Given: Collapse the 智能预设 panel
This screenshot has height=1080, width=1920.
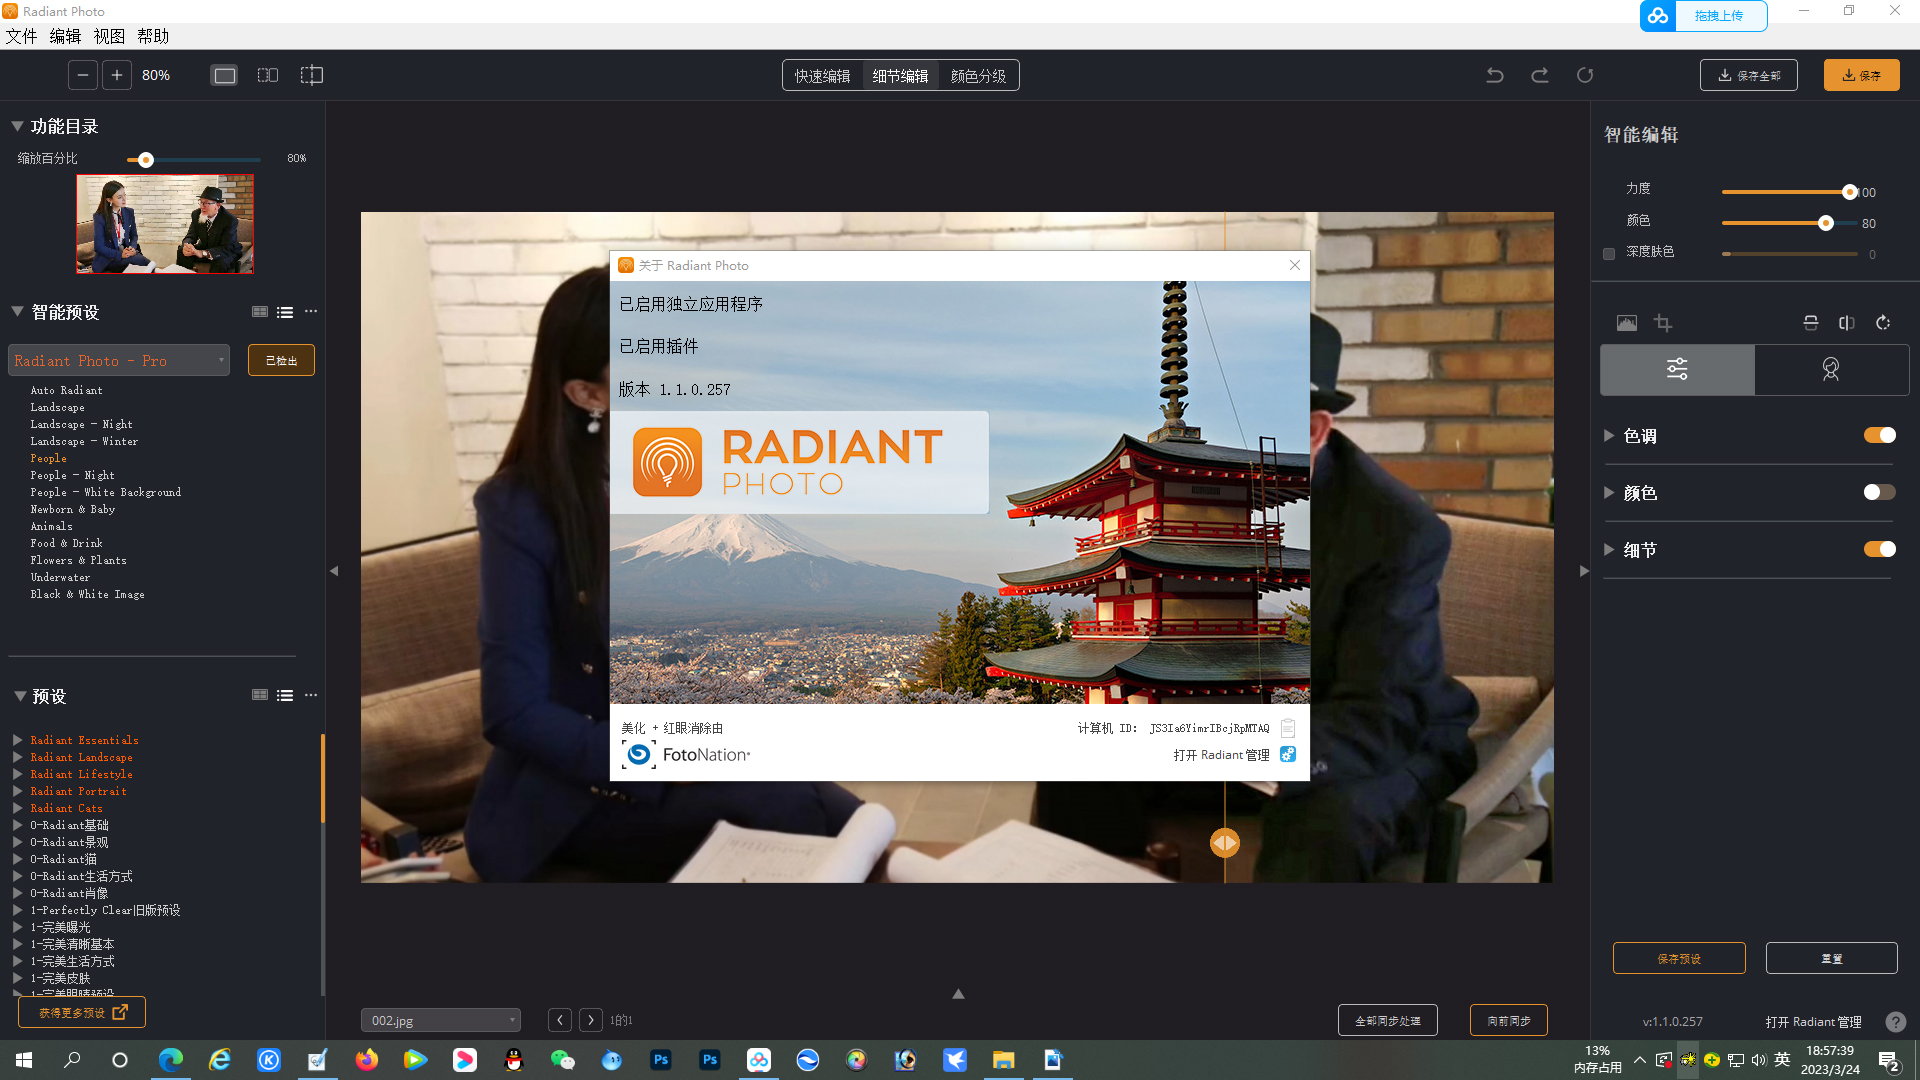Looking at the screenshot, I should click(x=18, y=312).
